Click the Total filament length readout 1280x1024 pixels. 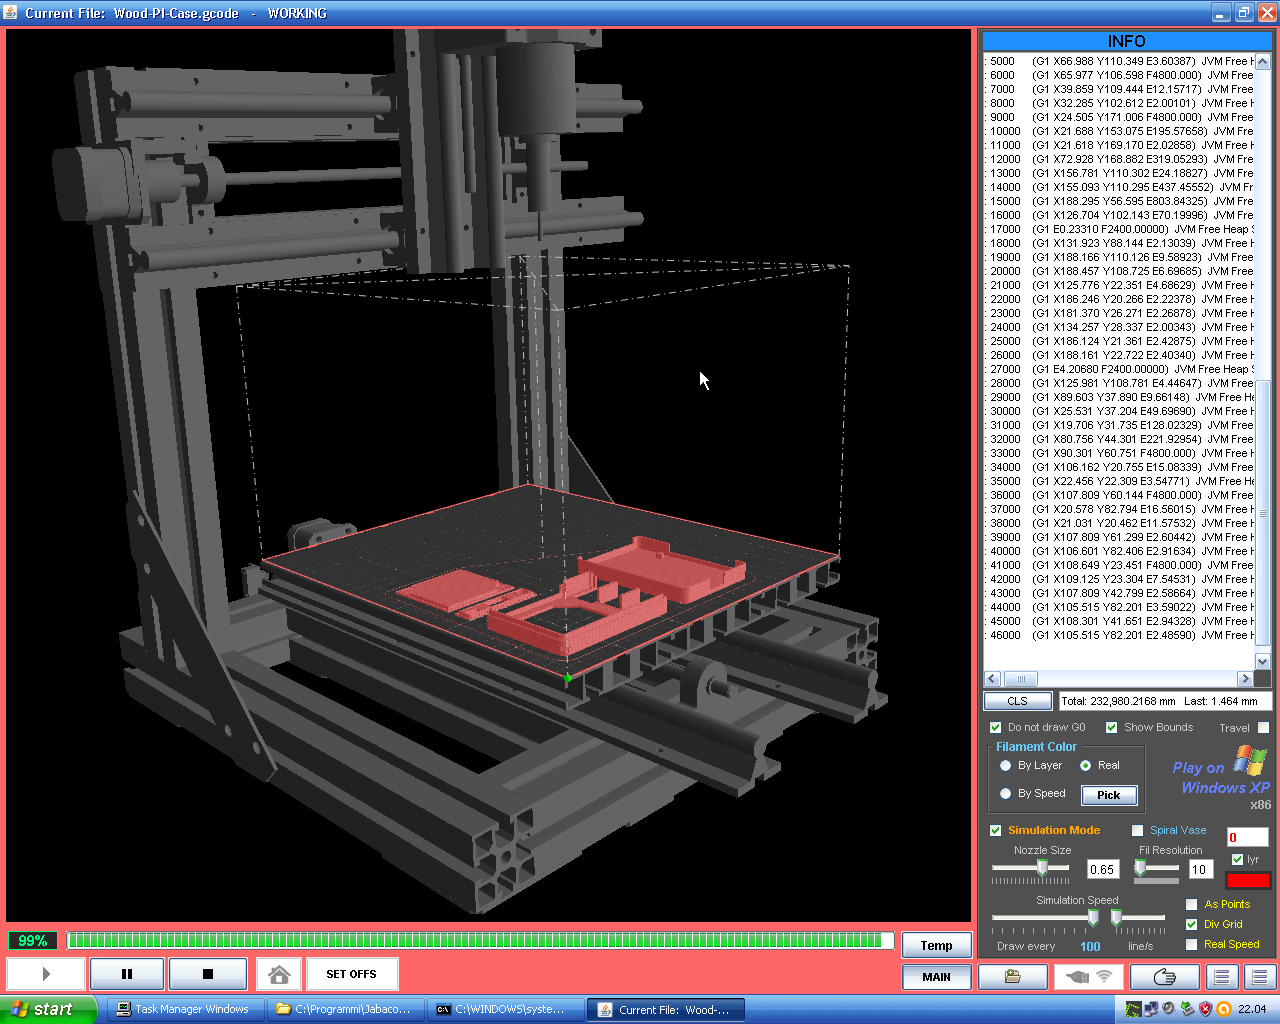1165,701
